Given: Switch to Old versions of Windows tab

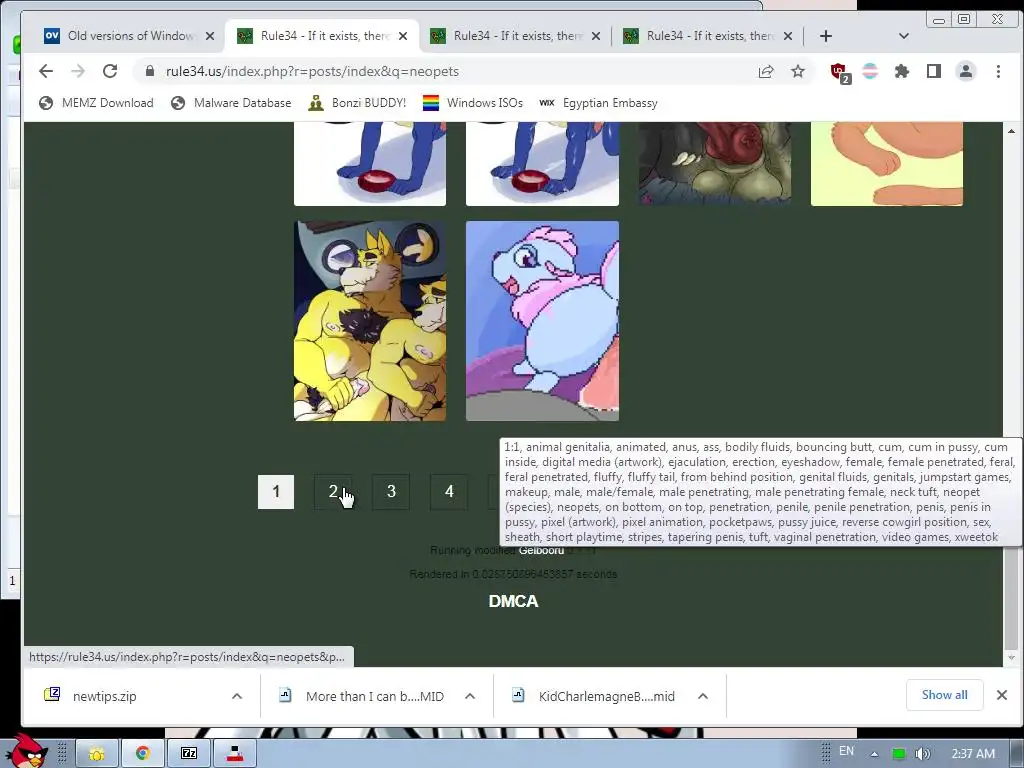Looking at the screenshot, I should click(129, 36).
